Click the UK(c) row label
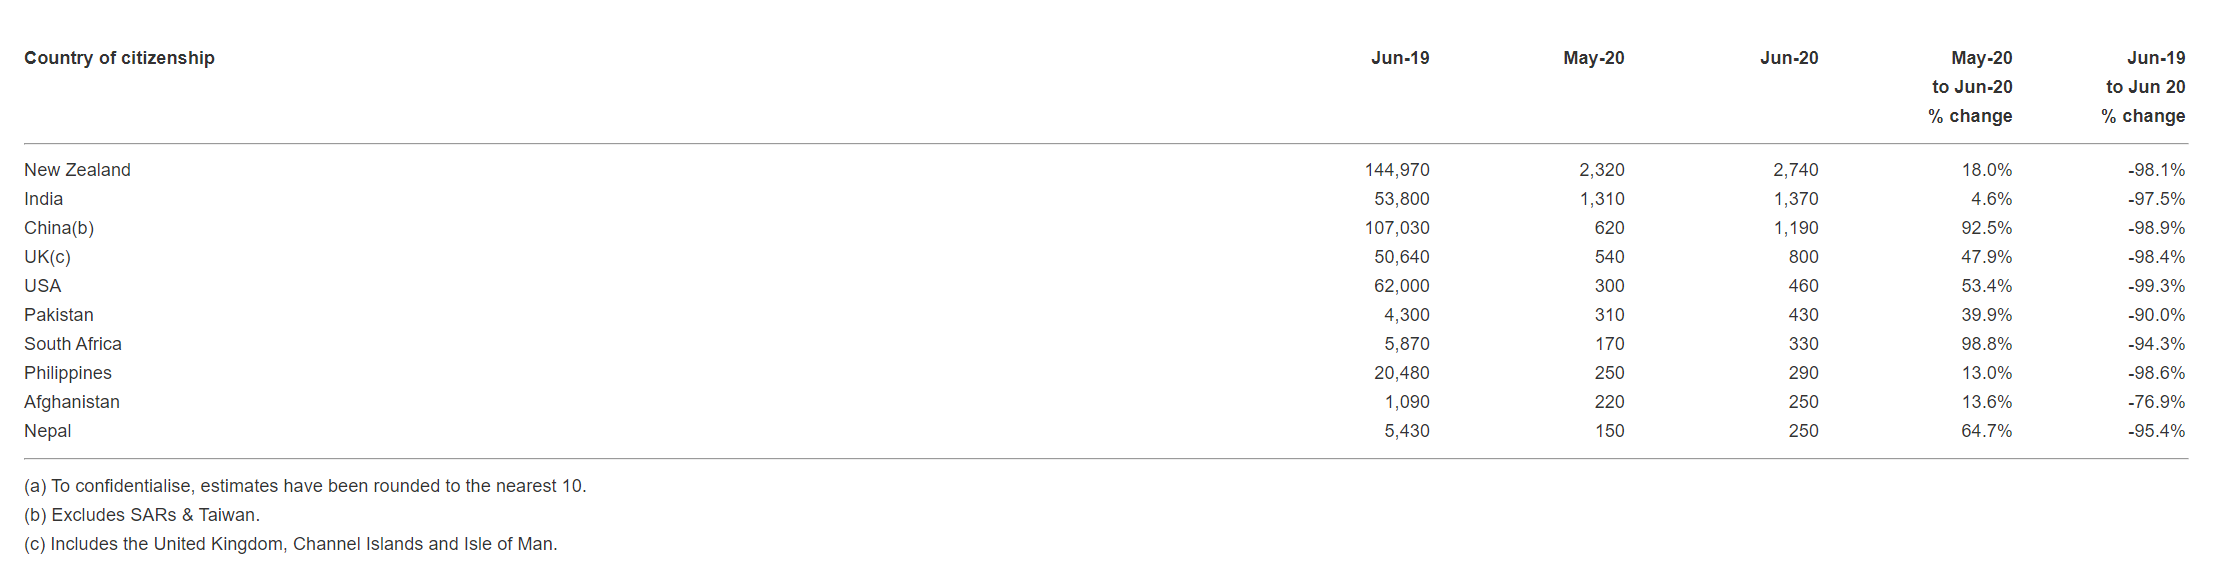This screenshot has width=2214, height=572. tap(47, 257)
